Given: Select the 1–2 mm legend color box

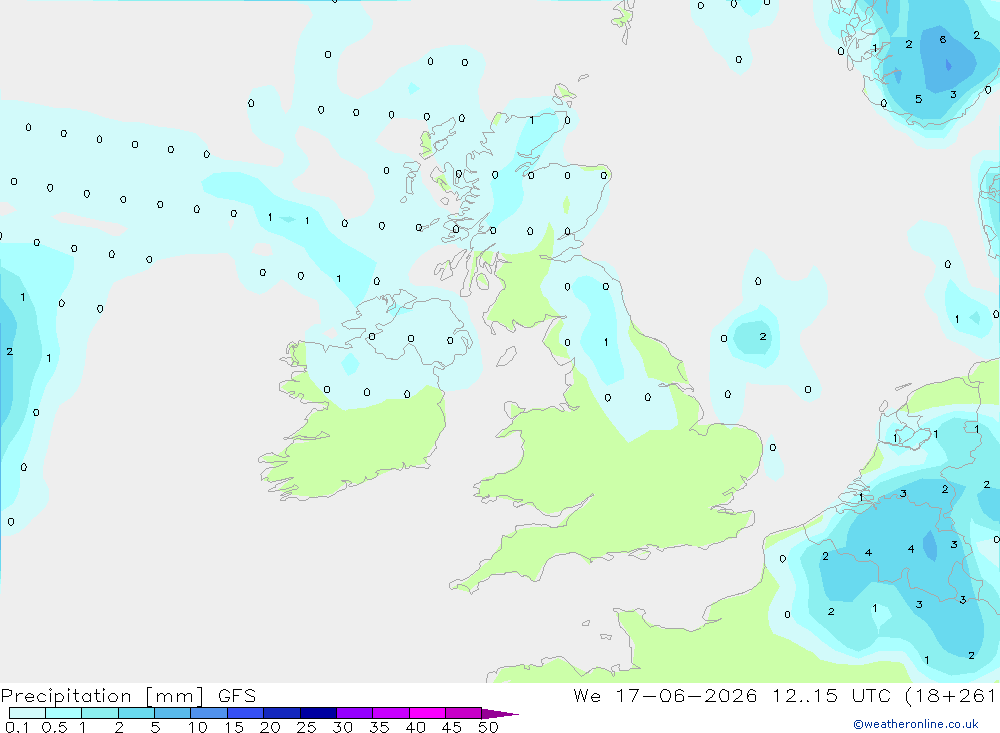Looking at the screenshot, I should [99, 713].
